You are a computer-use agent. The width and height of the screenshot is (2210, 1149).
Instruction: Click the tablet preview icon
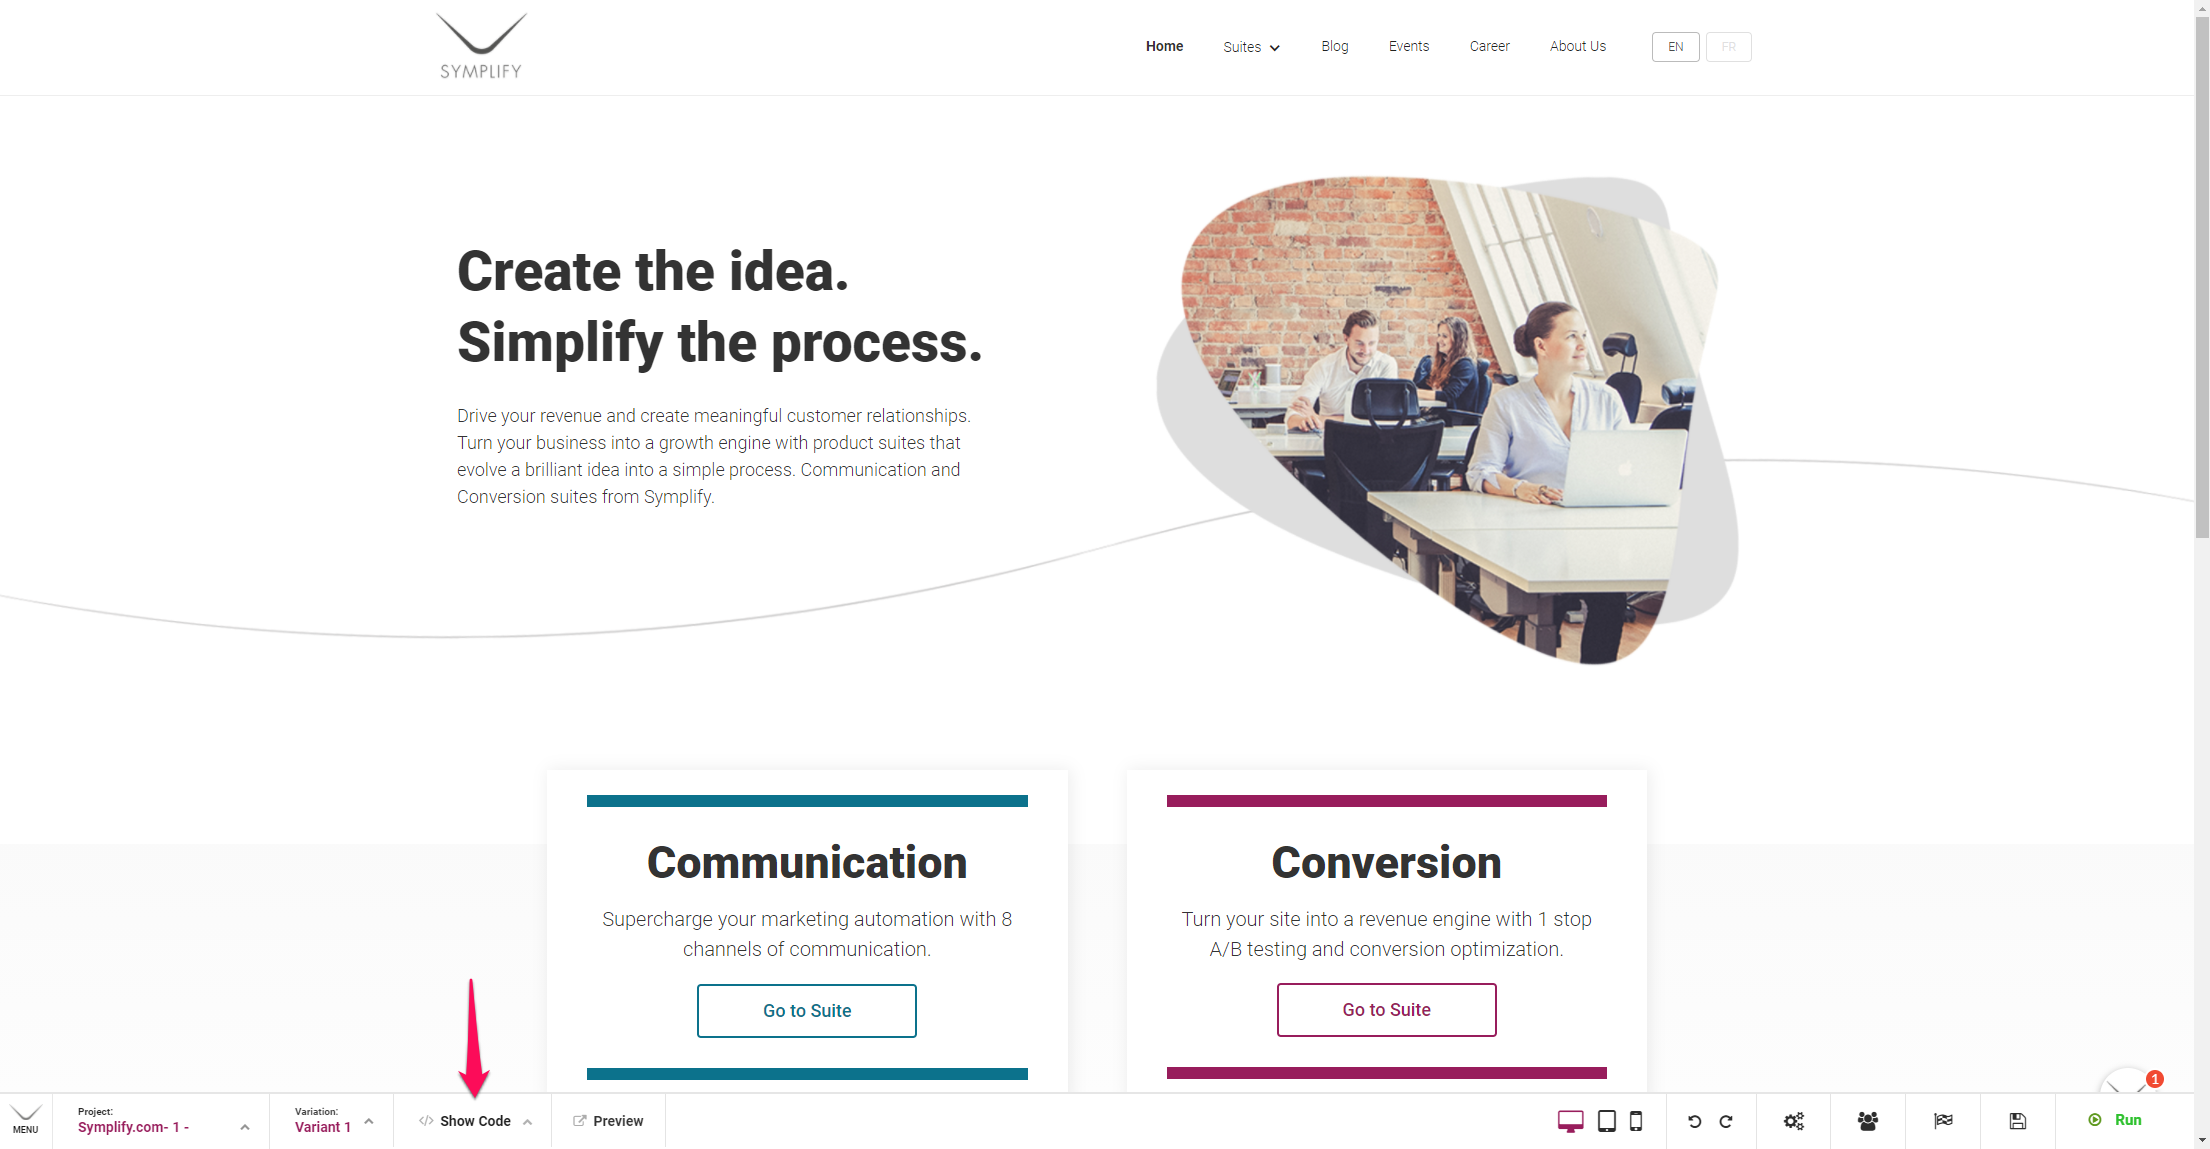tap(1605, 1121)
